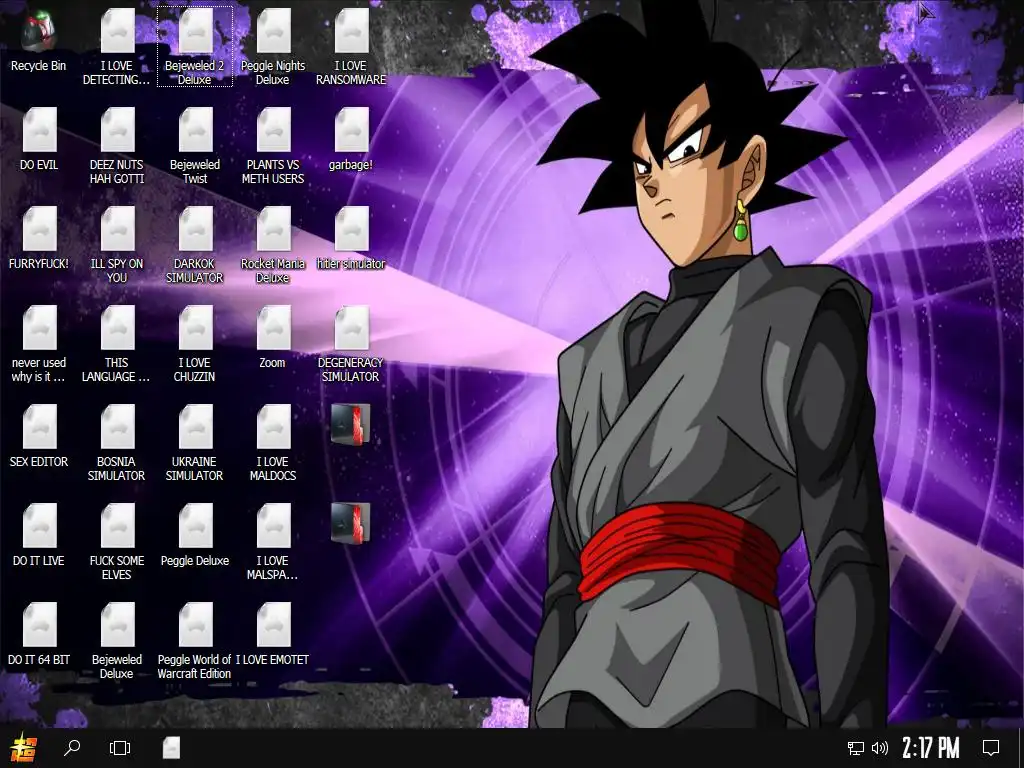Click the Bejeweled 2 Deluxe shortcut
This screenshot has width=1024, height=768.
195,47
